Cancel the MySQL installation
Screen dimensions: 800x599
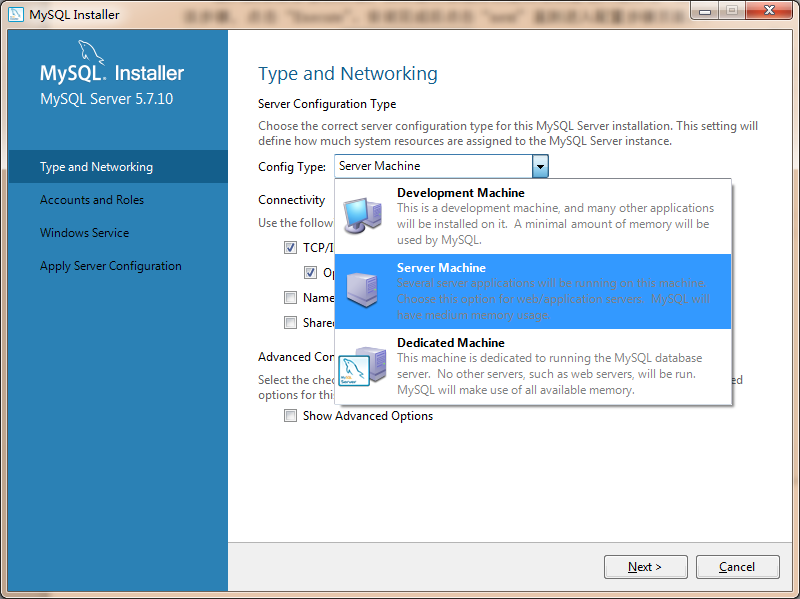(737, 566)
